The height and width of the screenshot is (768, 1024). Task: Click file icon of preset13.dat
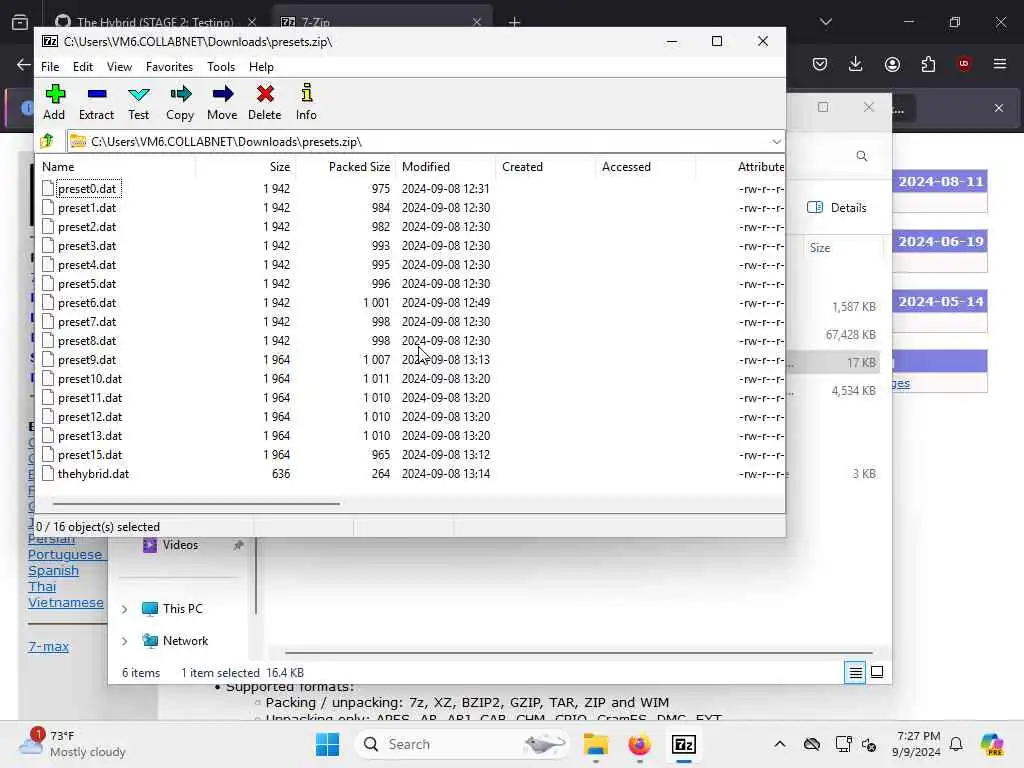[x=48, y=436]
